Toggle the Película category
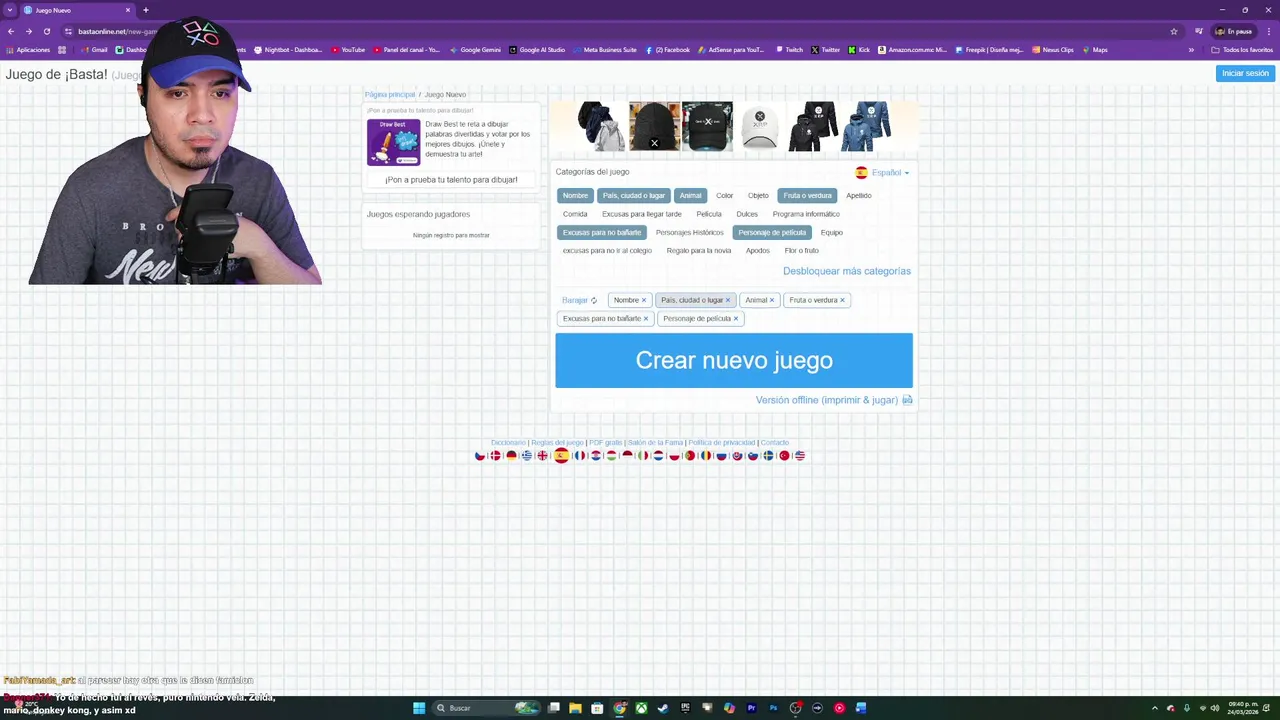Screen dimensions: 1280x720 point(709,214)
